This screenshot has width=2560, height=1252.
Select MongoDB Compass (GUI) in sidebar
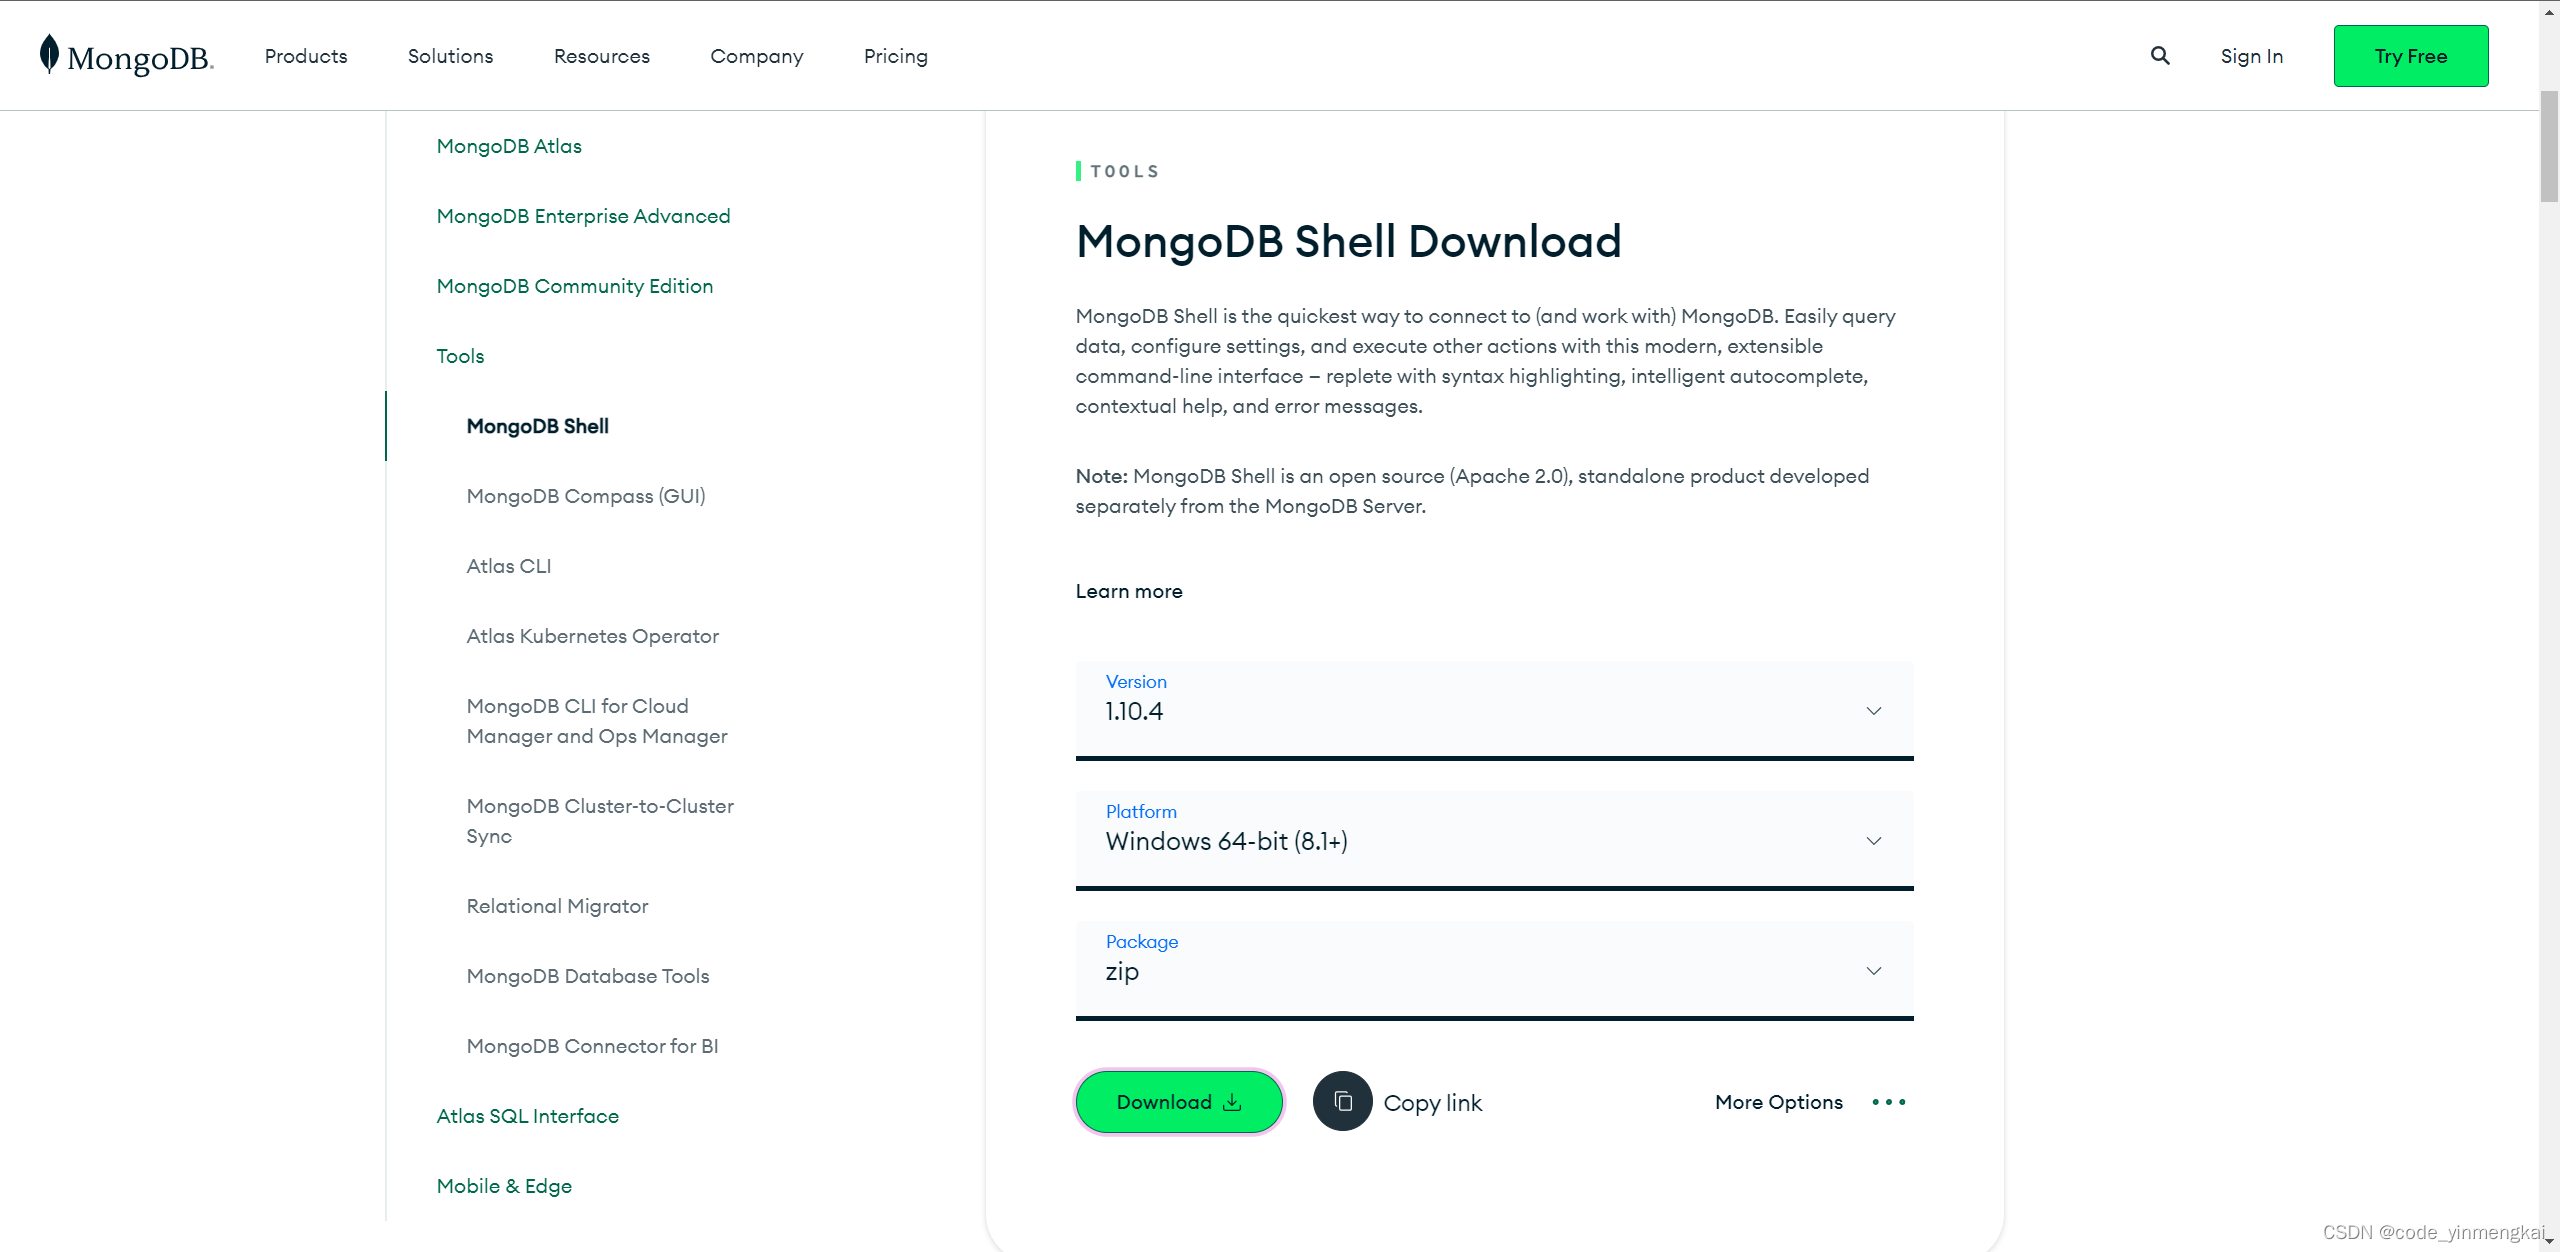(586, 495)
